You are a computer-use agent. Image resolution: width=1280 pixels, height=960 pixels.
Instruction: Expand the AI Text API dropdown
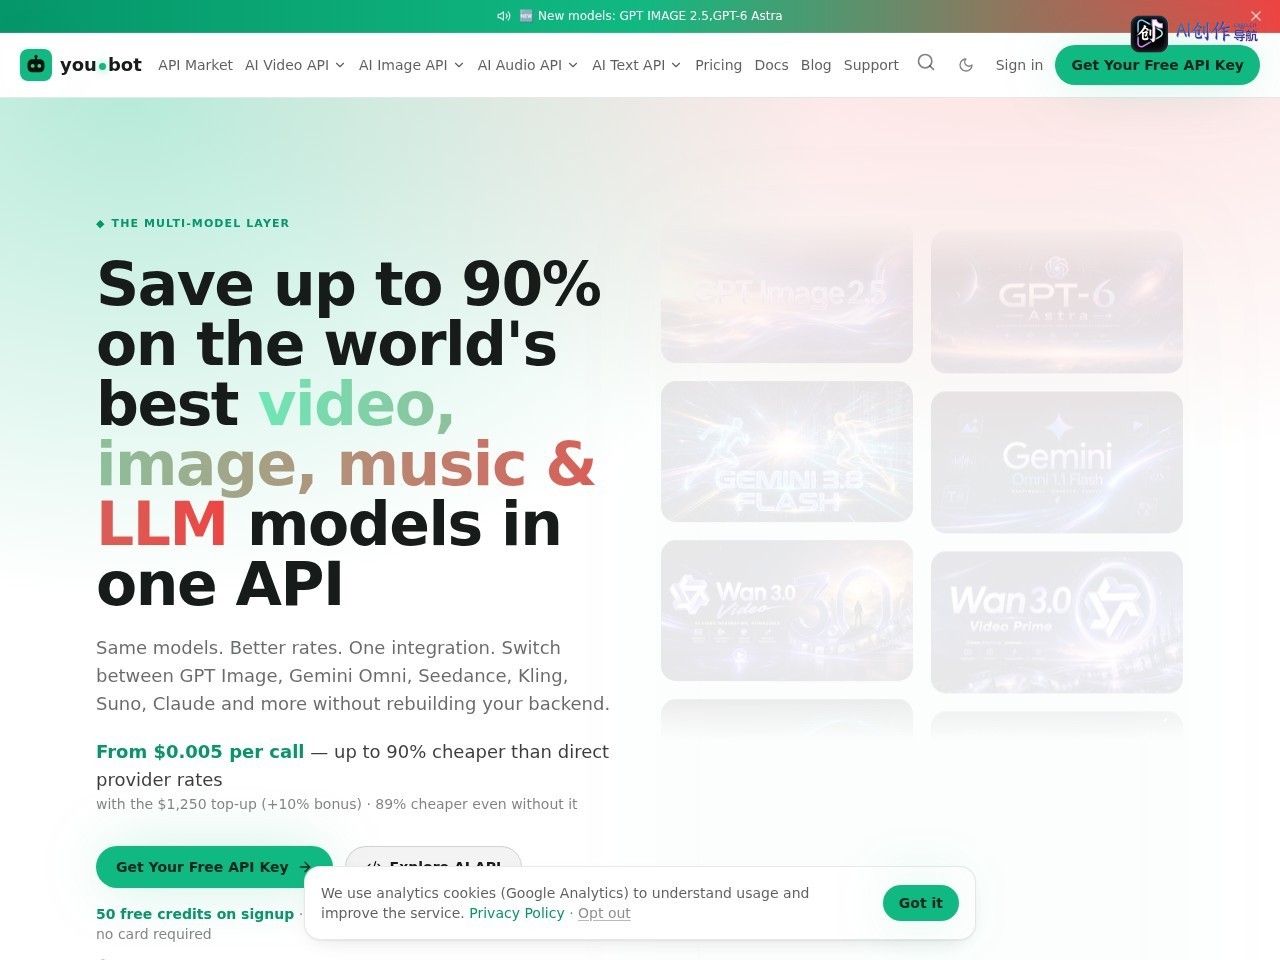[x=636, y=65]
